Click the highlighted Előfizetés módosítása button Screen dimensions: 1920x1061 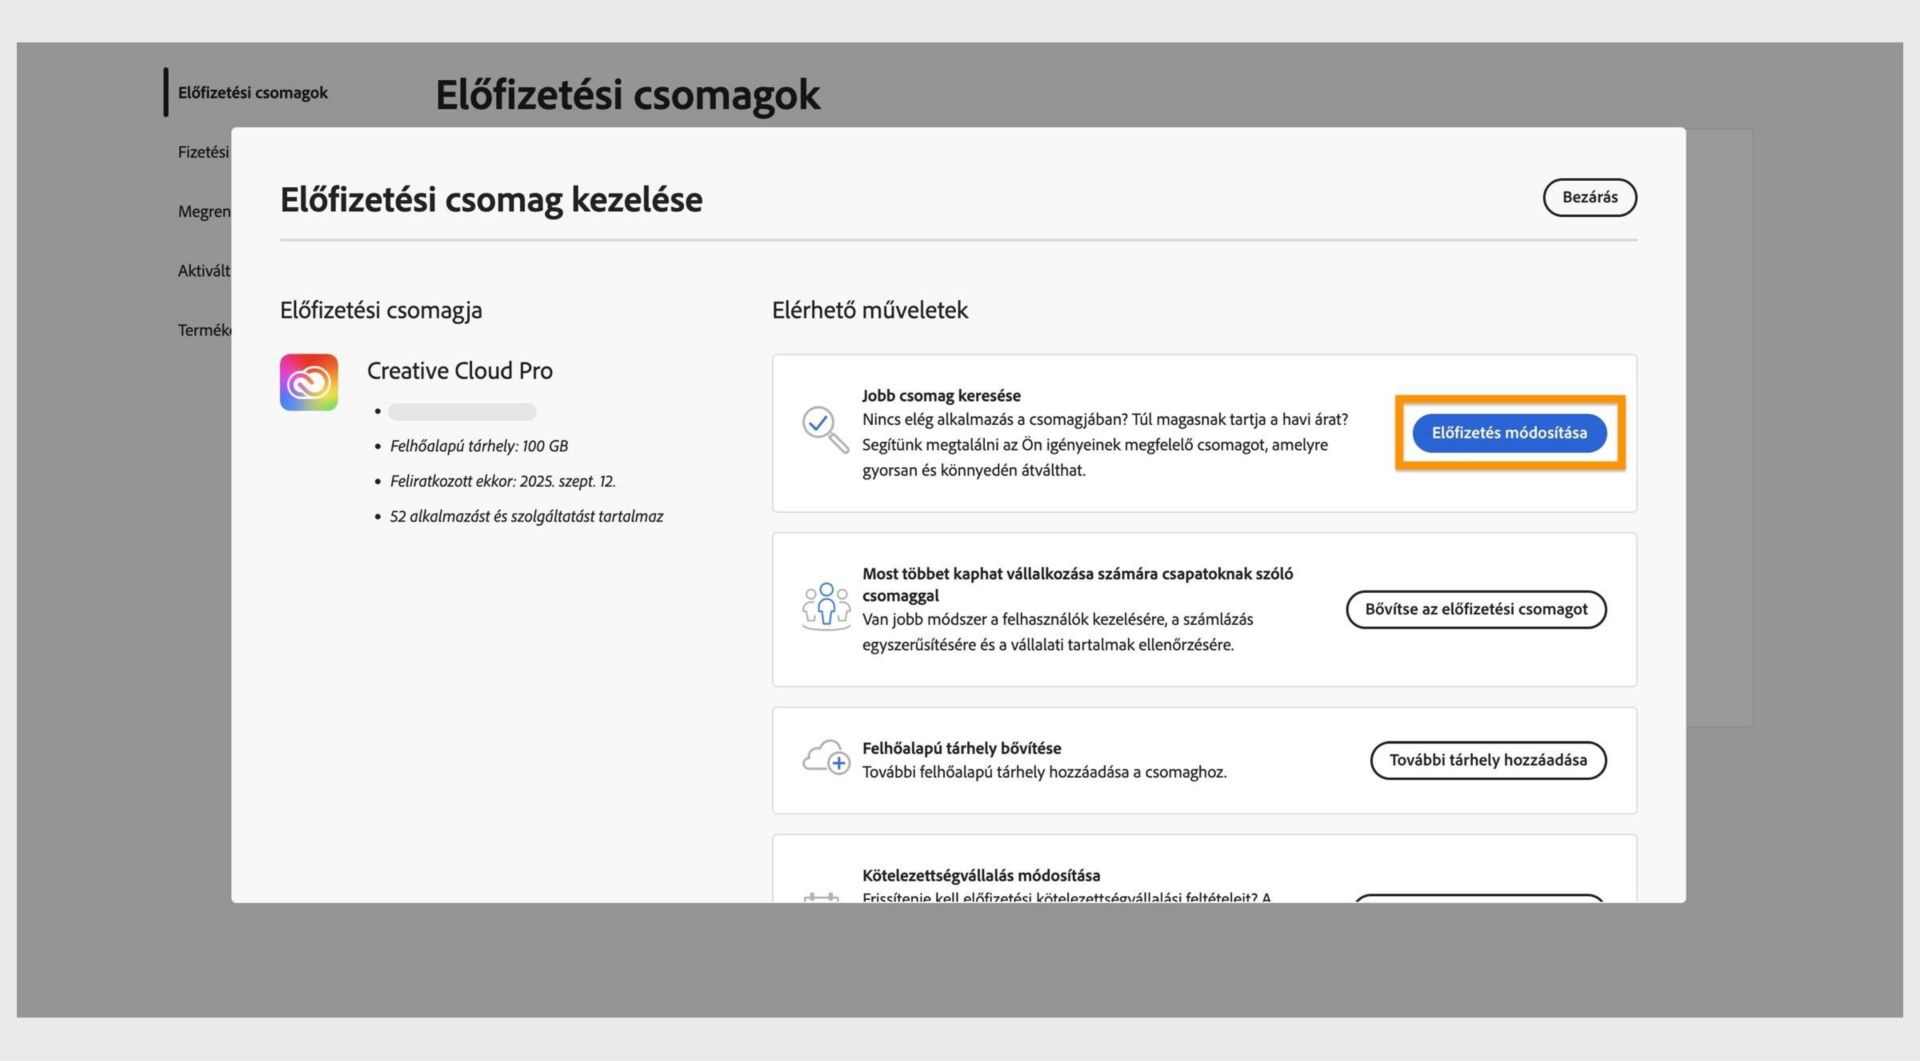pos(1510,433)
